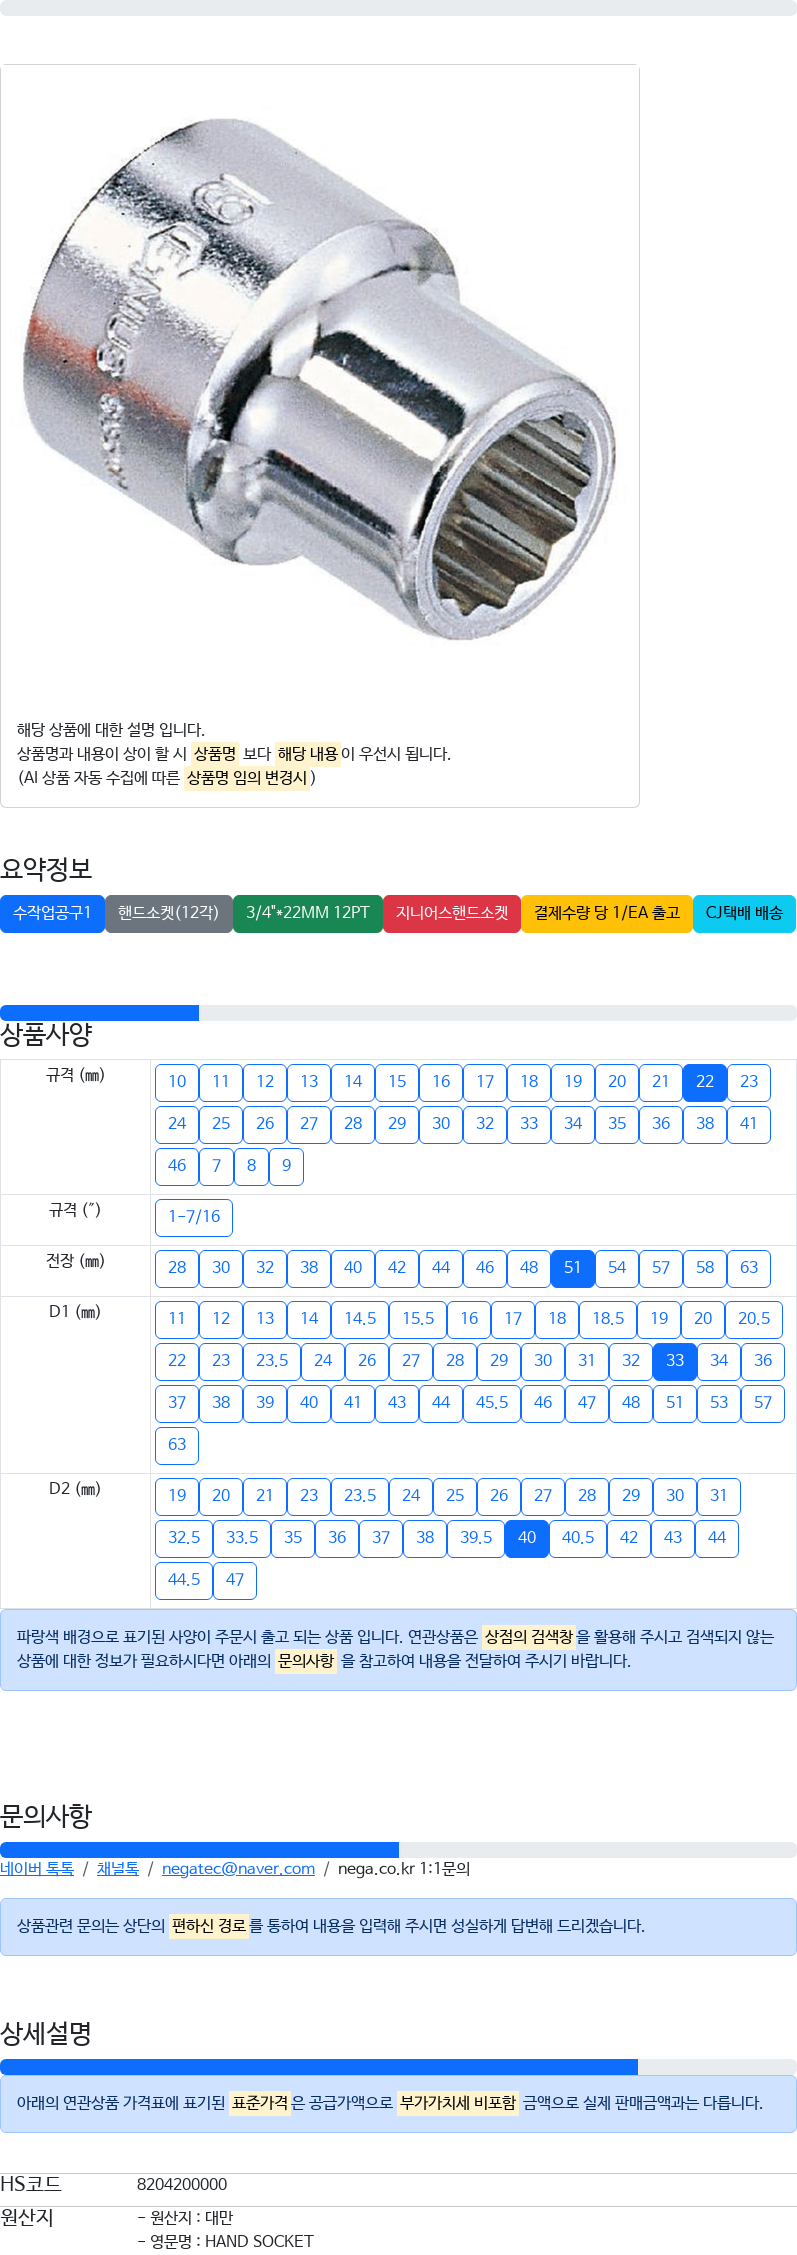Select D1 value 14.5
This screenshot has width=797, height=2255.
(x=360, y=1319)
